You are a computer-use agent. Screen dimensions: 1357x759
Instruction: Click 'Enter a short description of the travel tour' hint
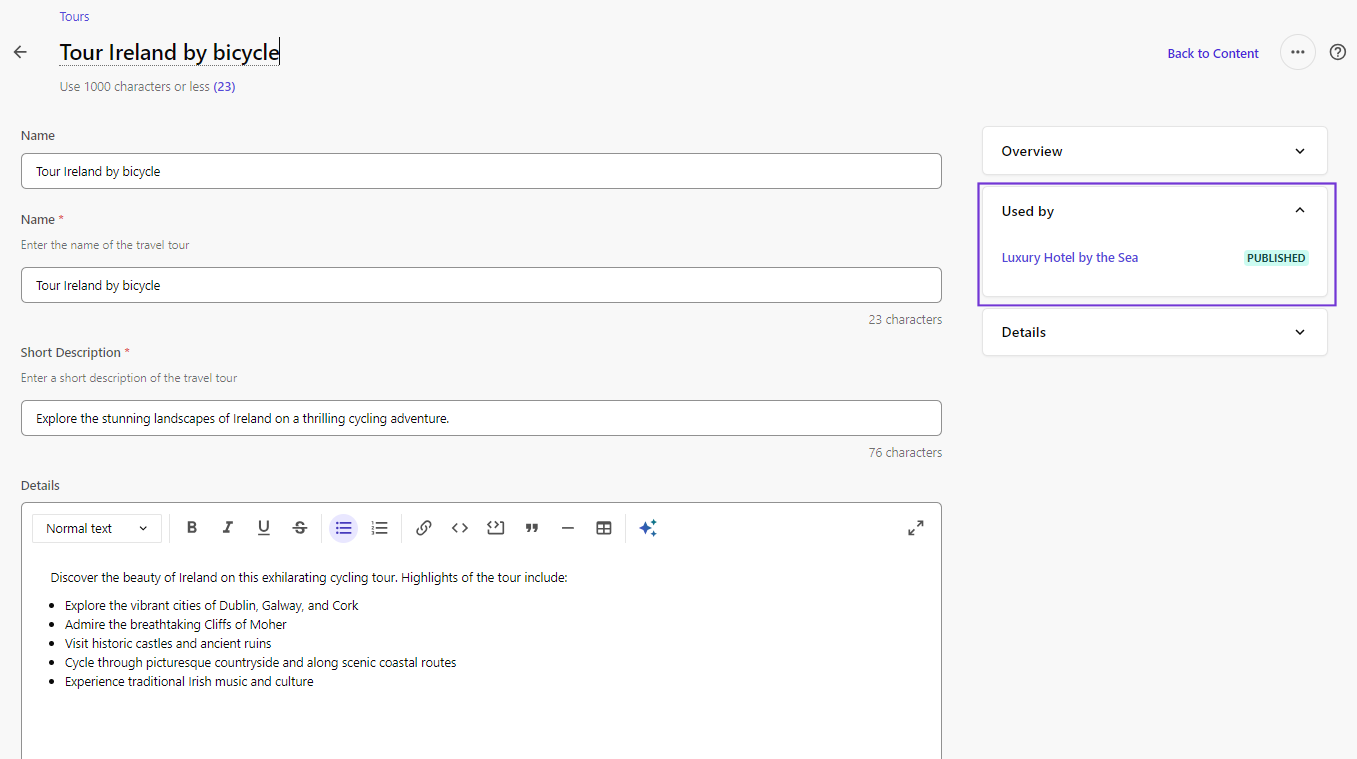pos(129,378)
